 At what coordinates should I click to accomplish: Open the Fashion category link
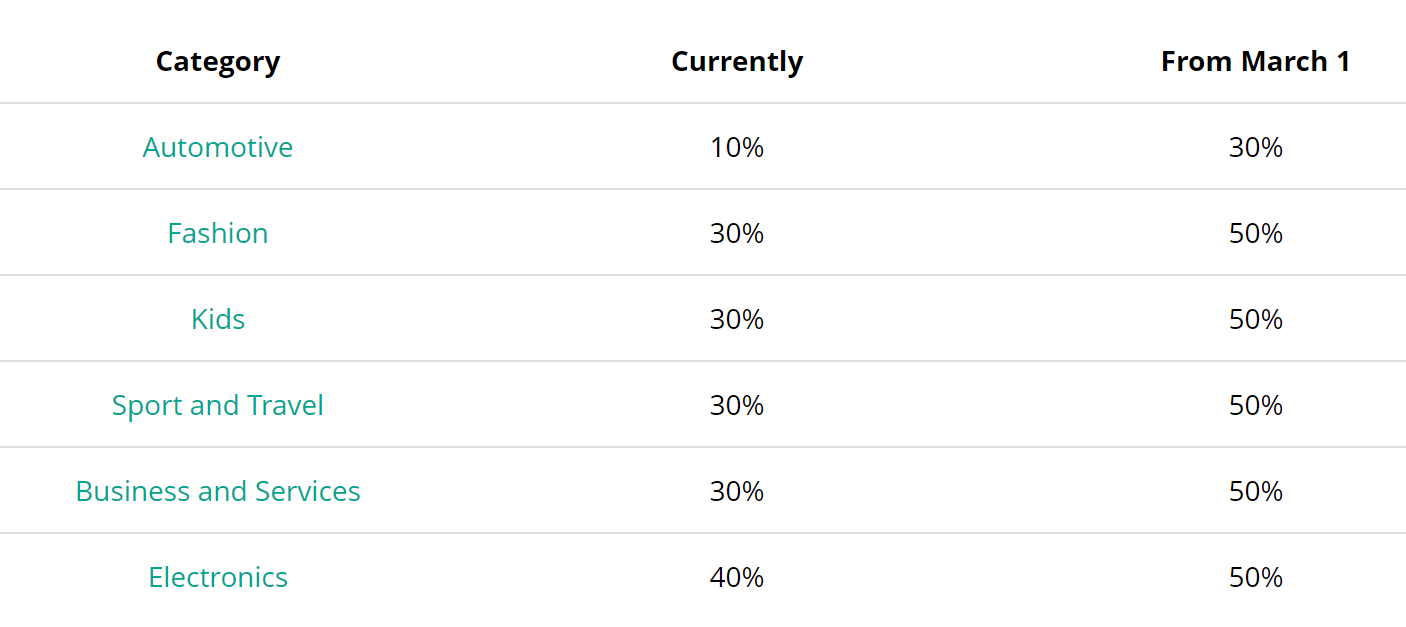click(218, 233)
